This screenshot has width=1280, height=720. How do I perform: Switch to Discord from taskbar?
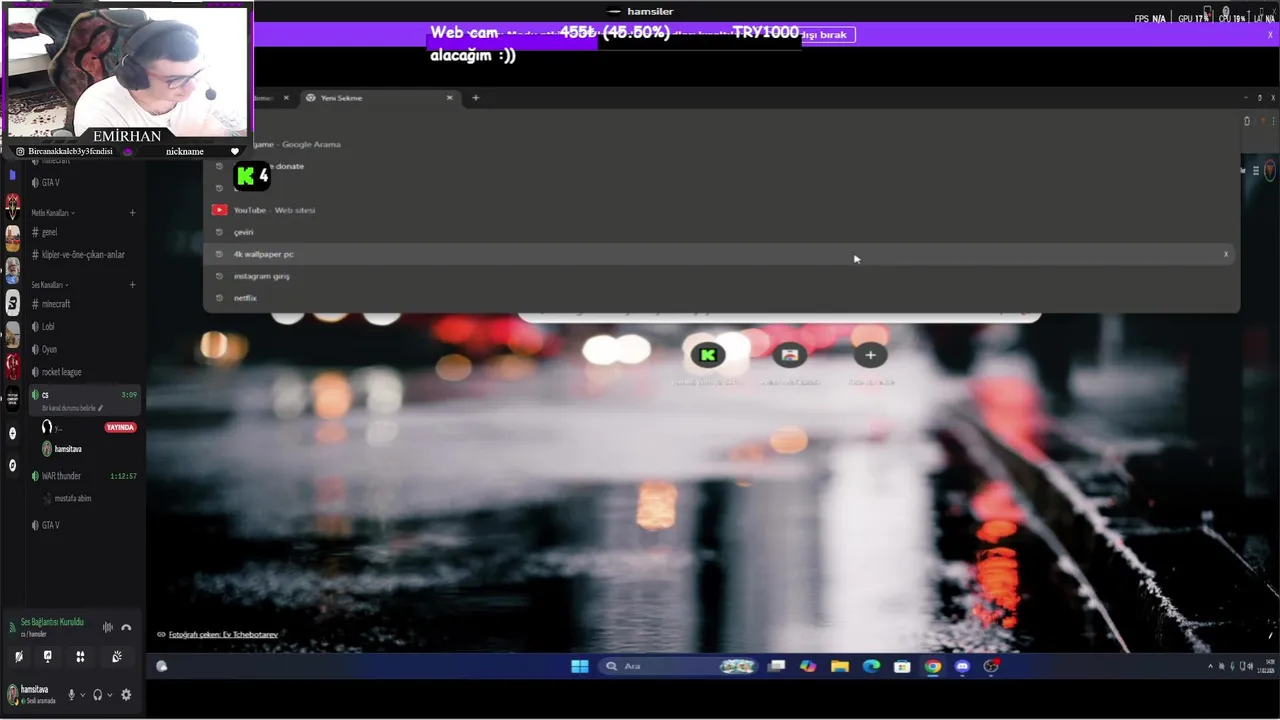[962, 666]
